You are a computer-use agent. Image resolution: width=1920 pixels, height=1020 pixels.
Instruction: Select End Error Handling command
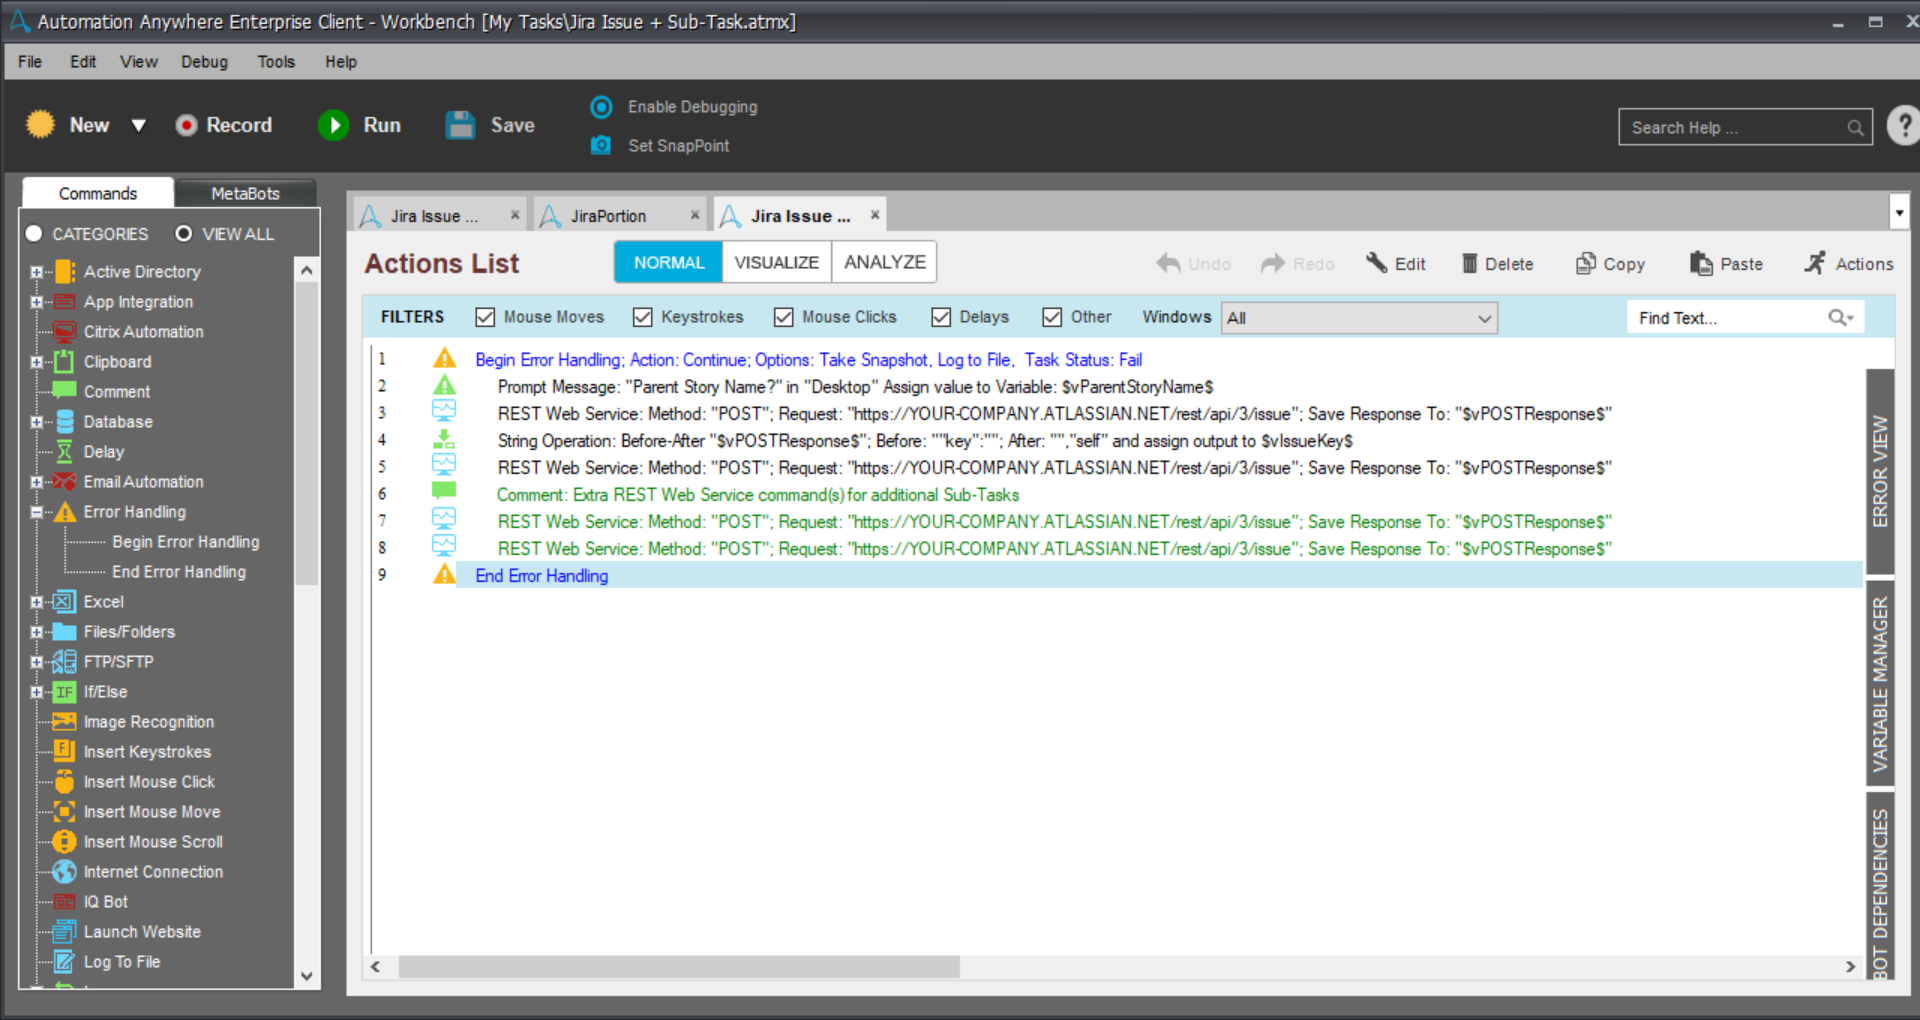179,572
